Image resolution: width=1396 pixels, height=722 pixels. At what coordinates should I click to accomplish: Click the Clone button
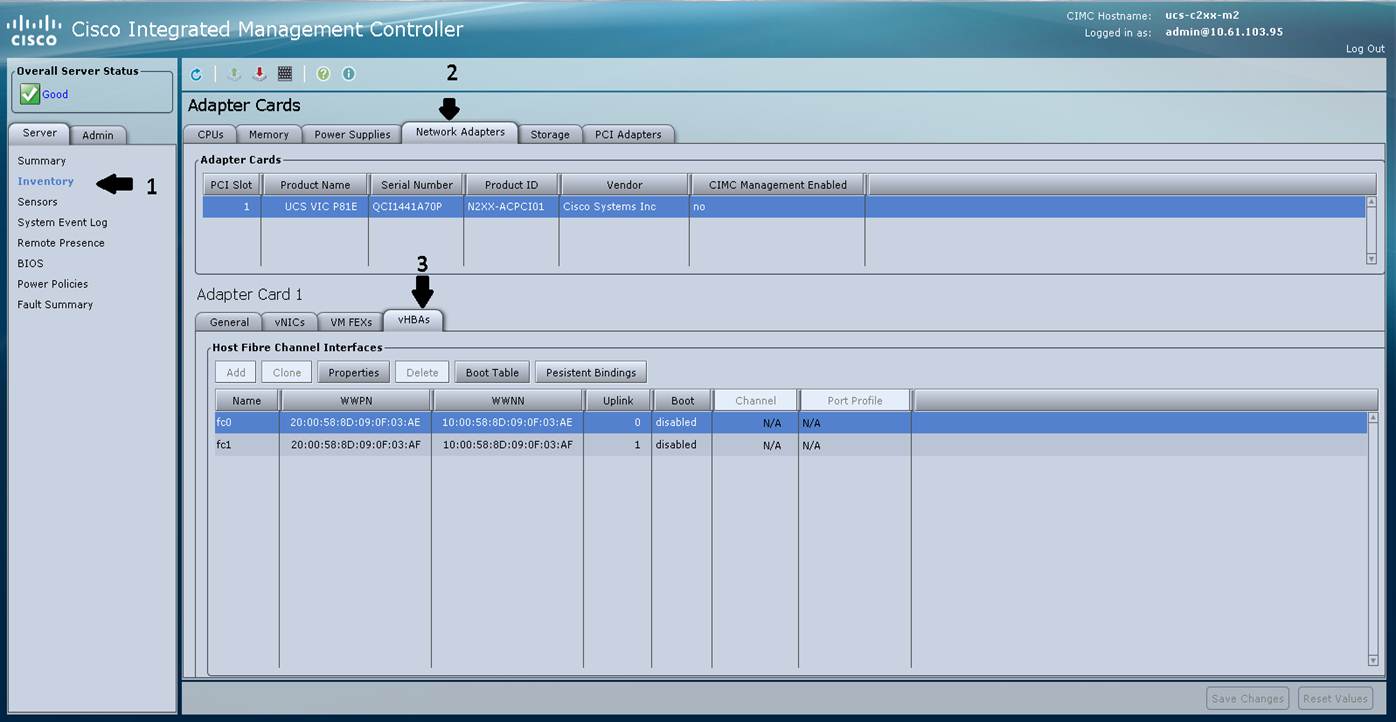(287, 372)
